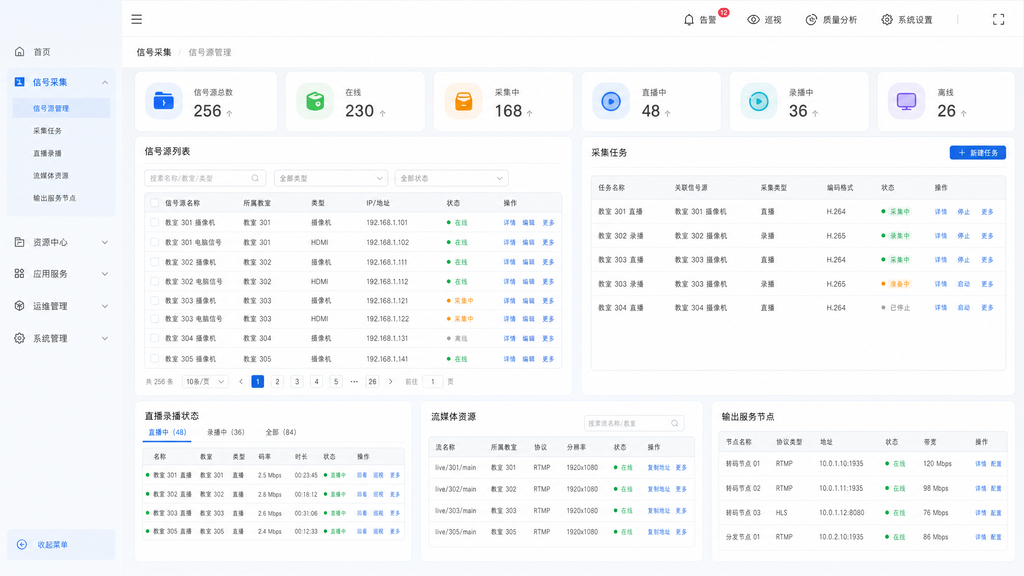
Task: Open 更多 menu for 教室 301 直播 task
Action: (987, 212)
